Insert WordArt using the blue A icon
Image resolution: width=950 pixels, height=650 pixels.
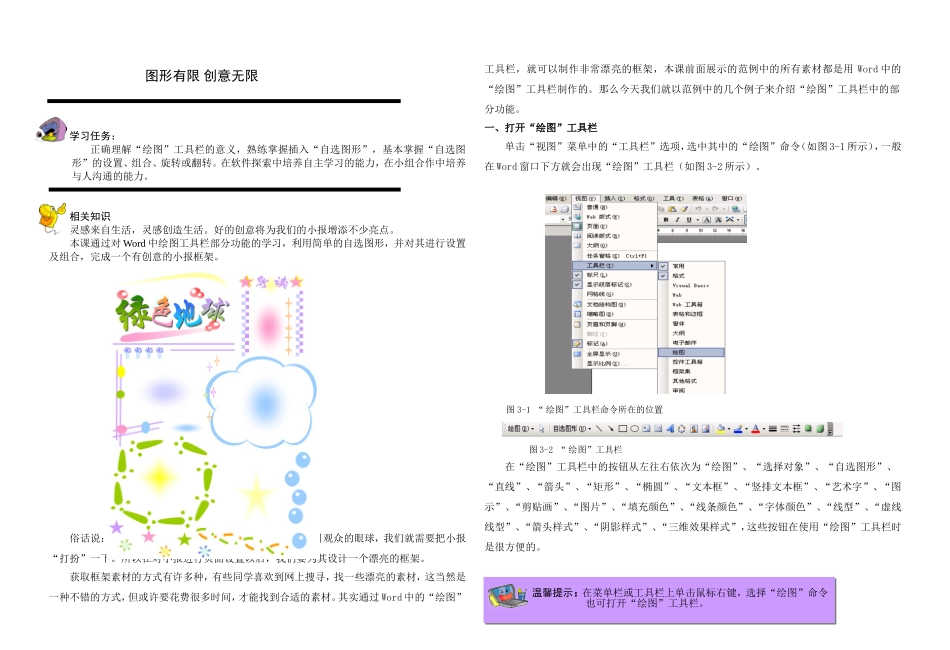tap(670, 428)
